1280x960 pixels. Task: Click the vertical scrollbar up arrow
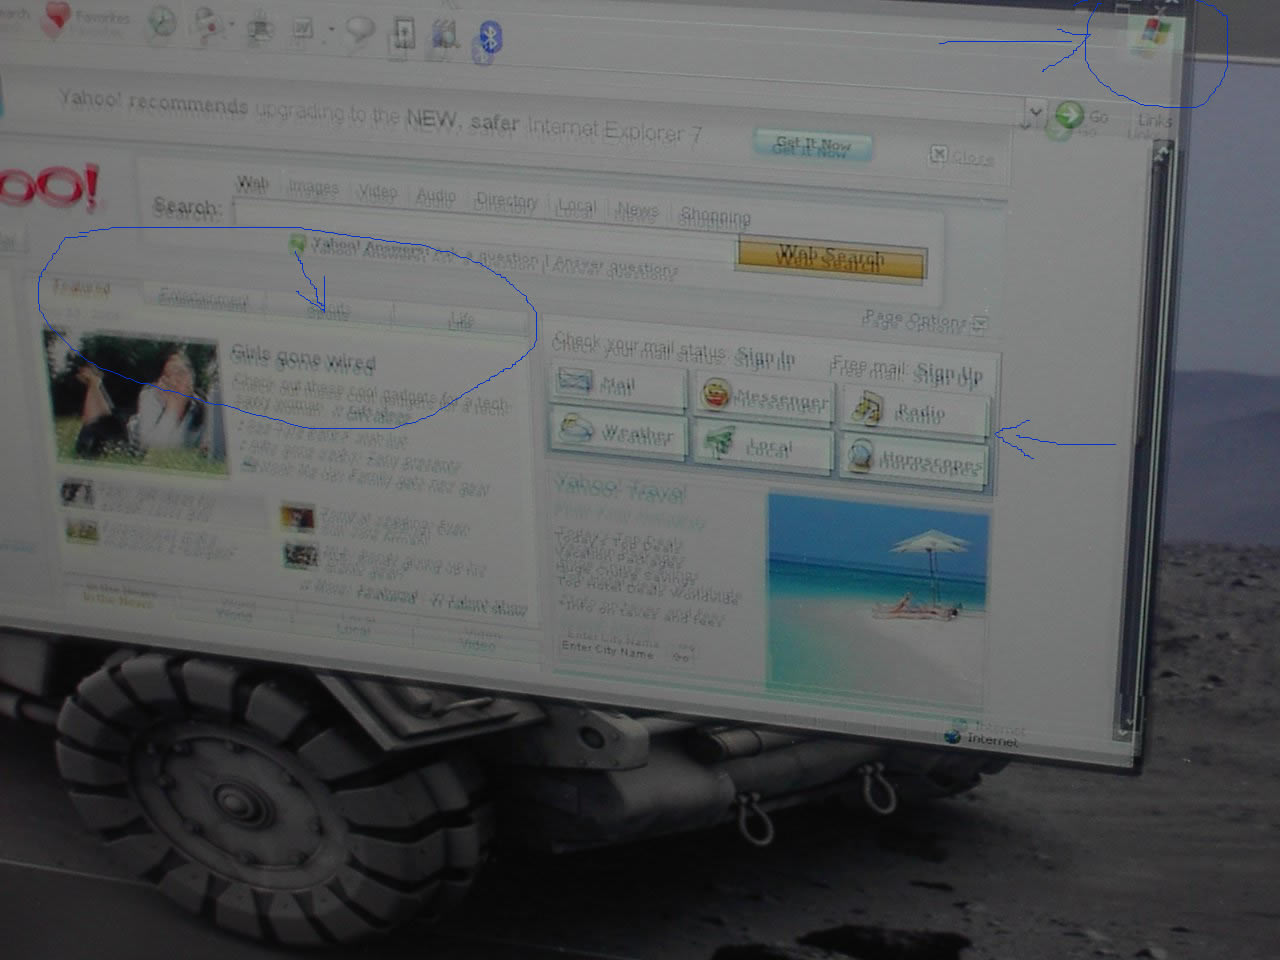[1161, 153]
